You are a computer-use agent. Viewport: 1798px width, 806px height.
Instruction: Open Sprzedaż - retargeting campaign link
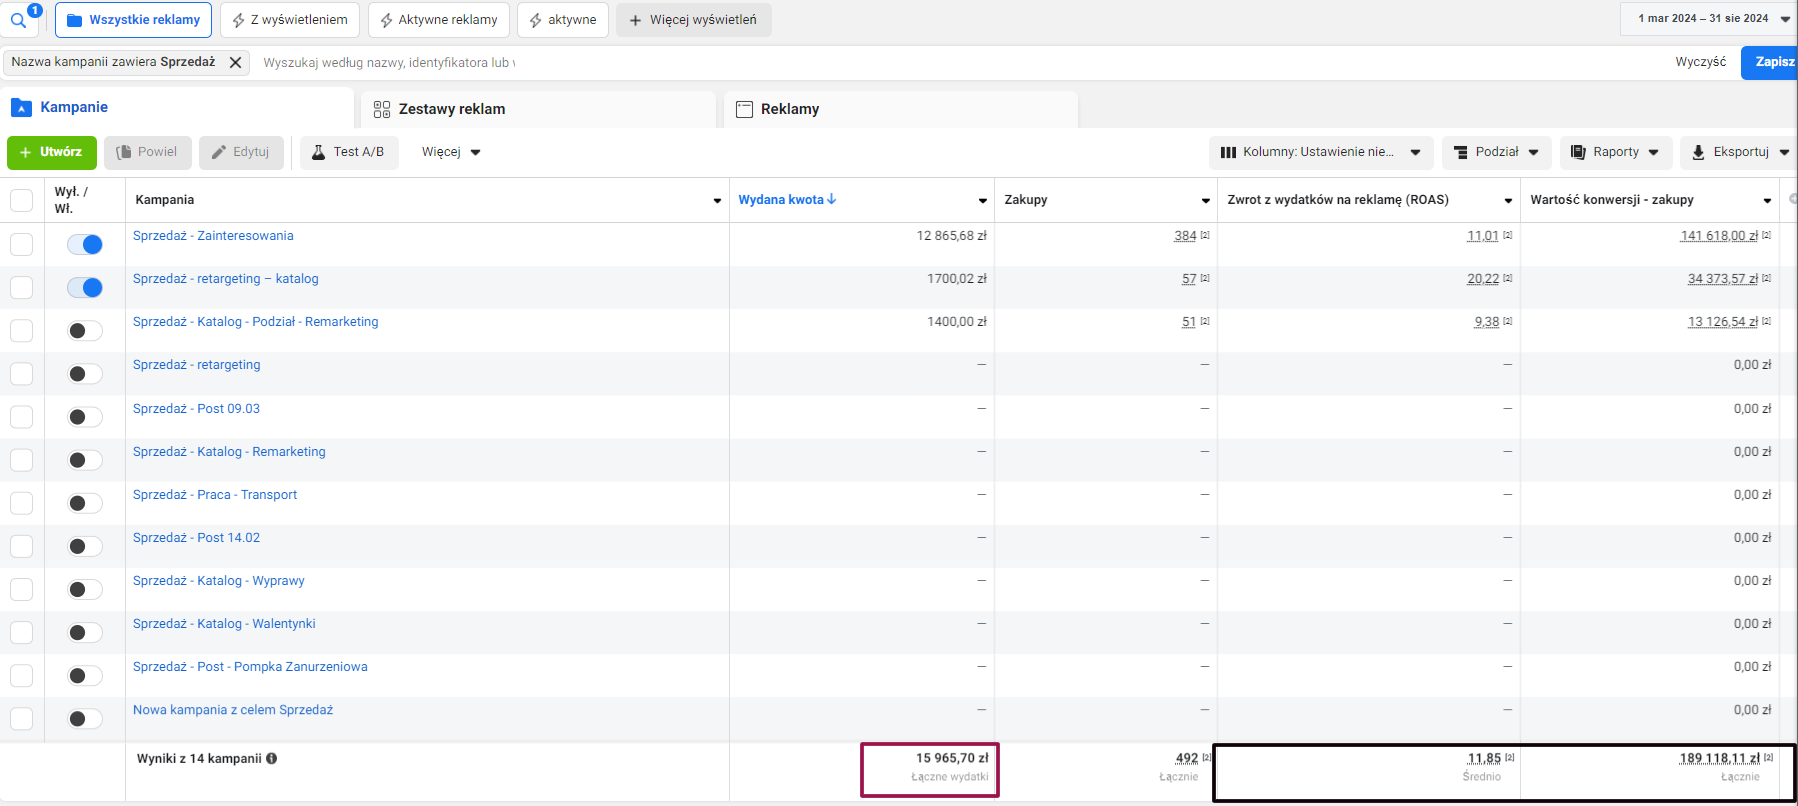tap(197, 365)
